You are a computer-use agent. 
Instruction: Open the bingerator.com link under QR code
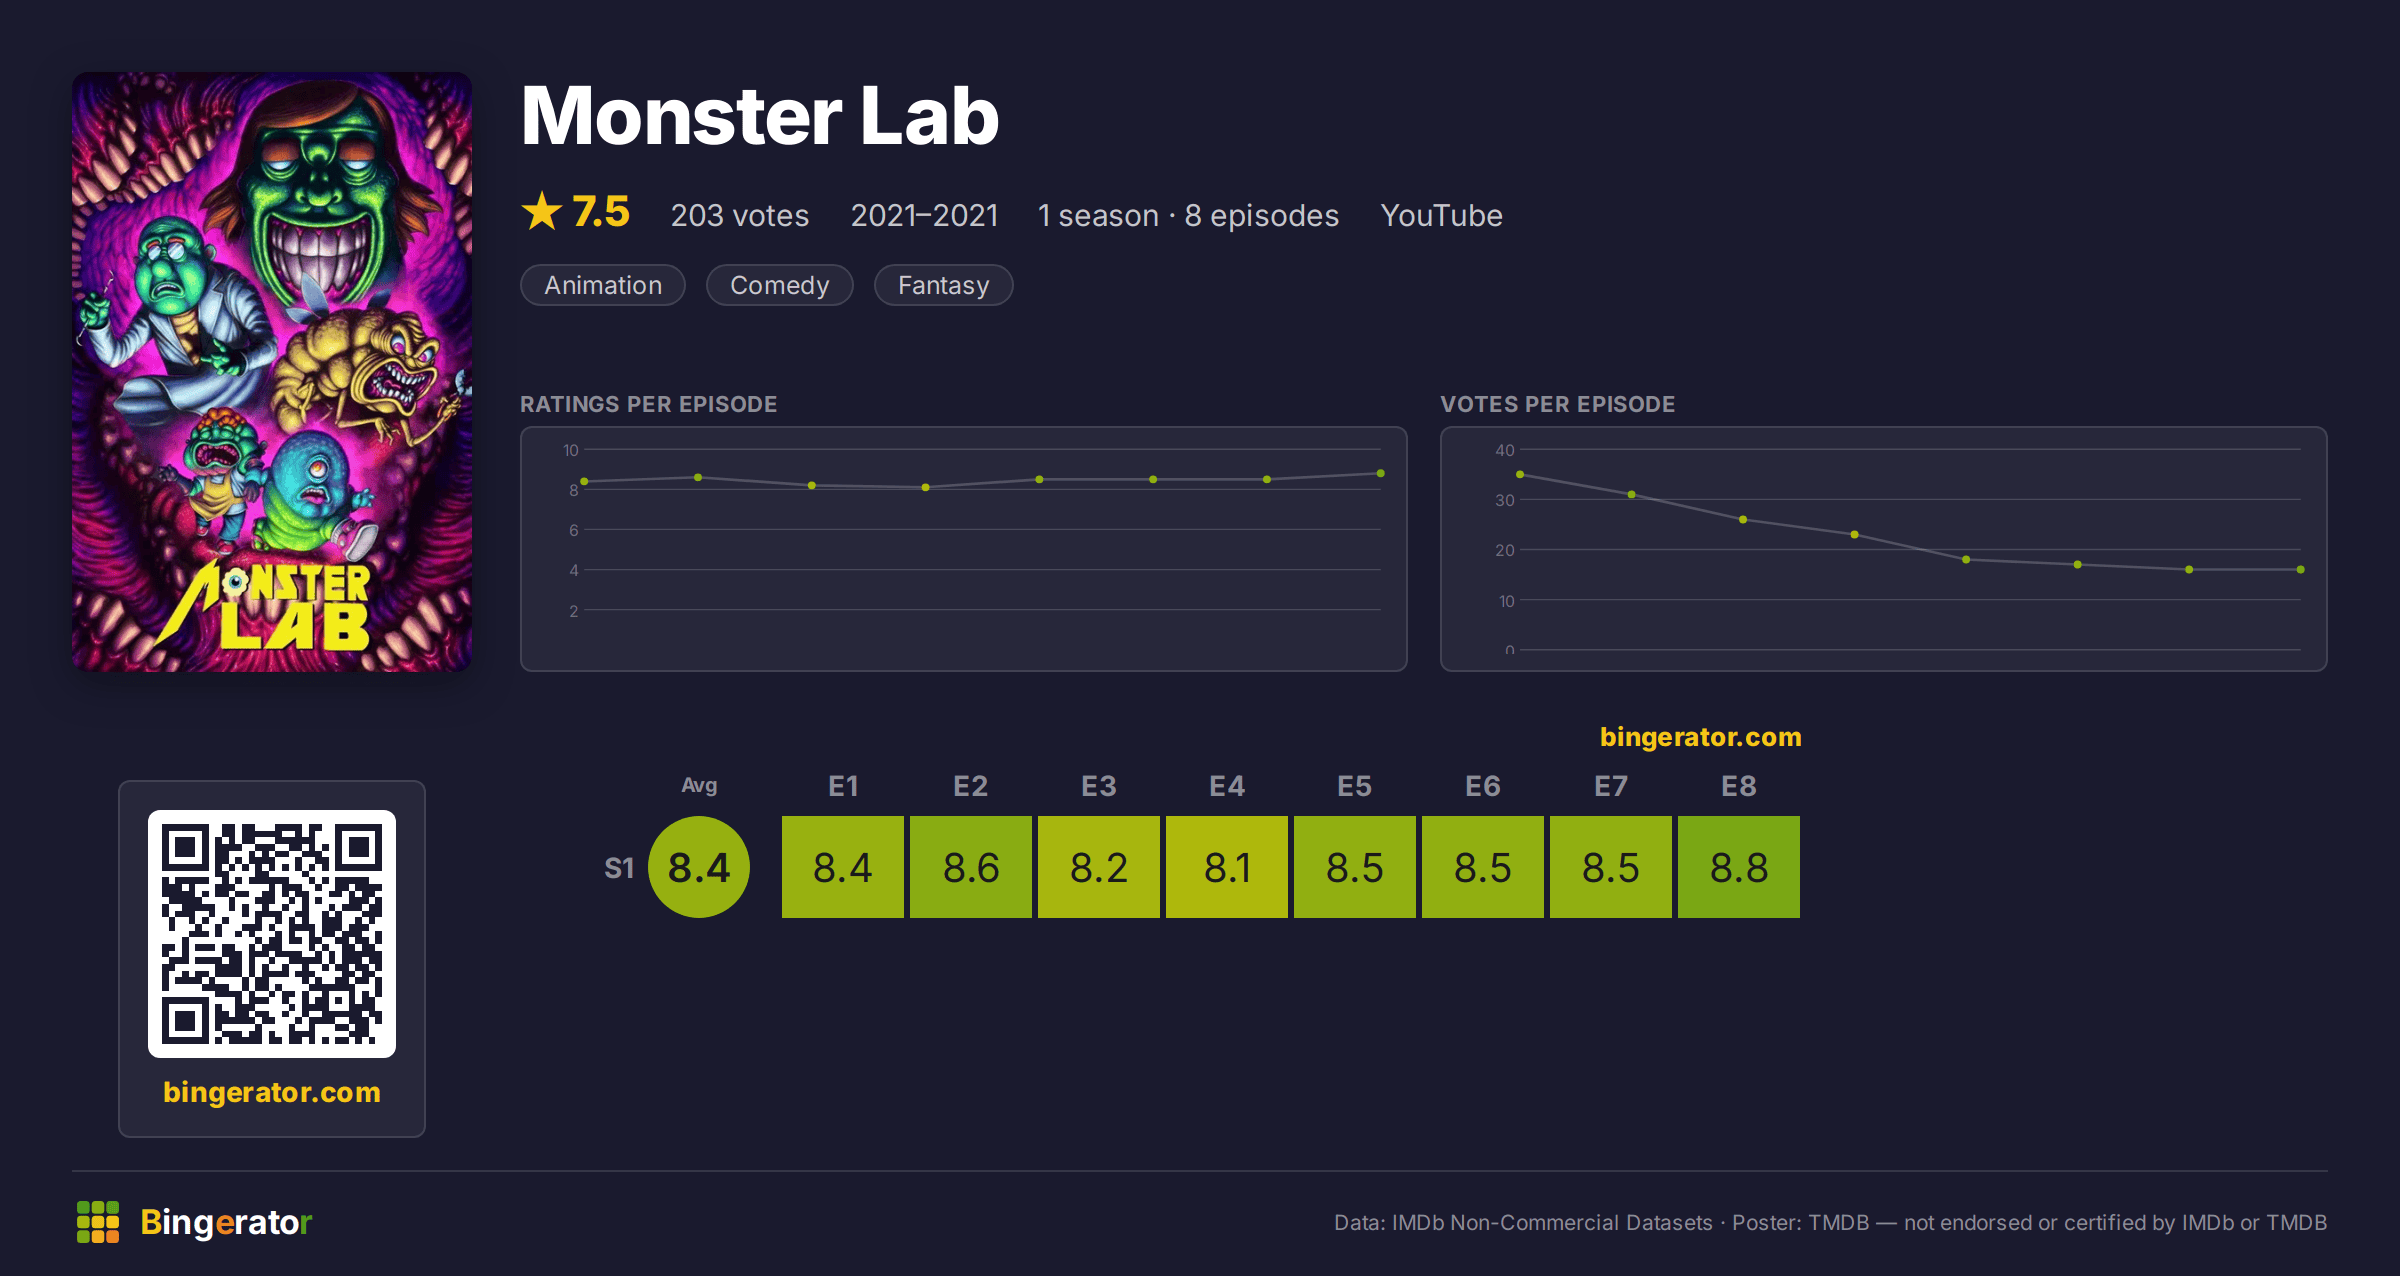pyautogui.click(x=272, y=1092)
